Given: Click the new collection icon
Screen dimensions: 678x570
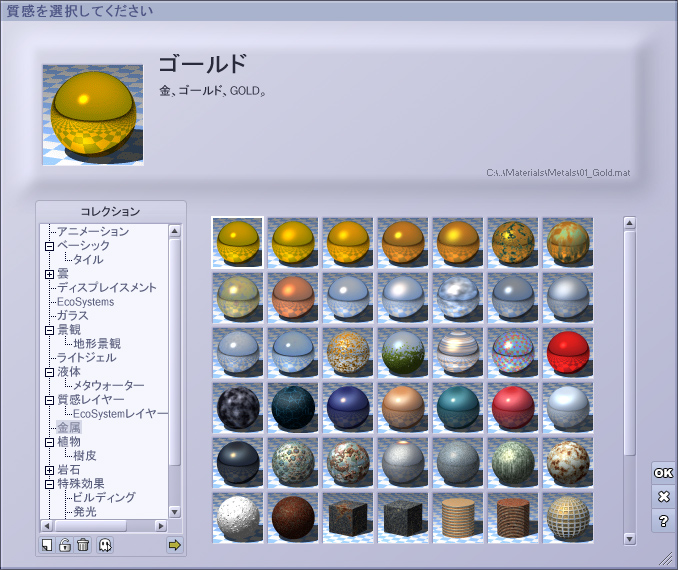Looking at the screenshot, I should click(x=47, y=545).
